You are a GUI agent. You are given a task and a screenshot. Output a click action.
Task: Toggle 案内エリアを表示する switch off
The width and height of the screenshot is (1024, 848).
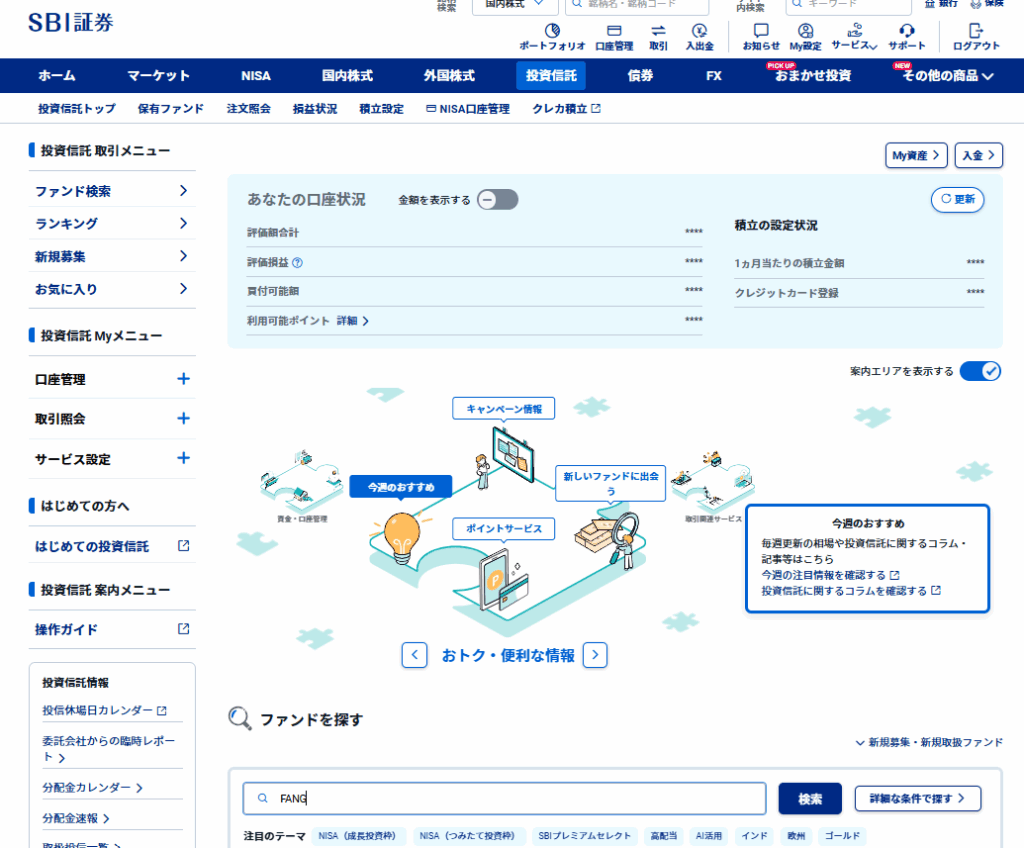click(x=980, y=371)
